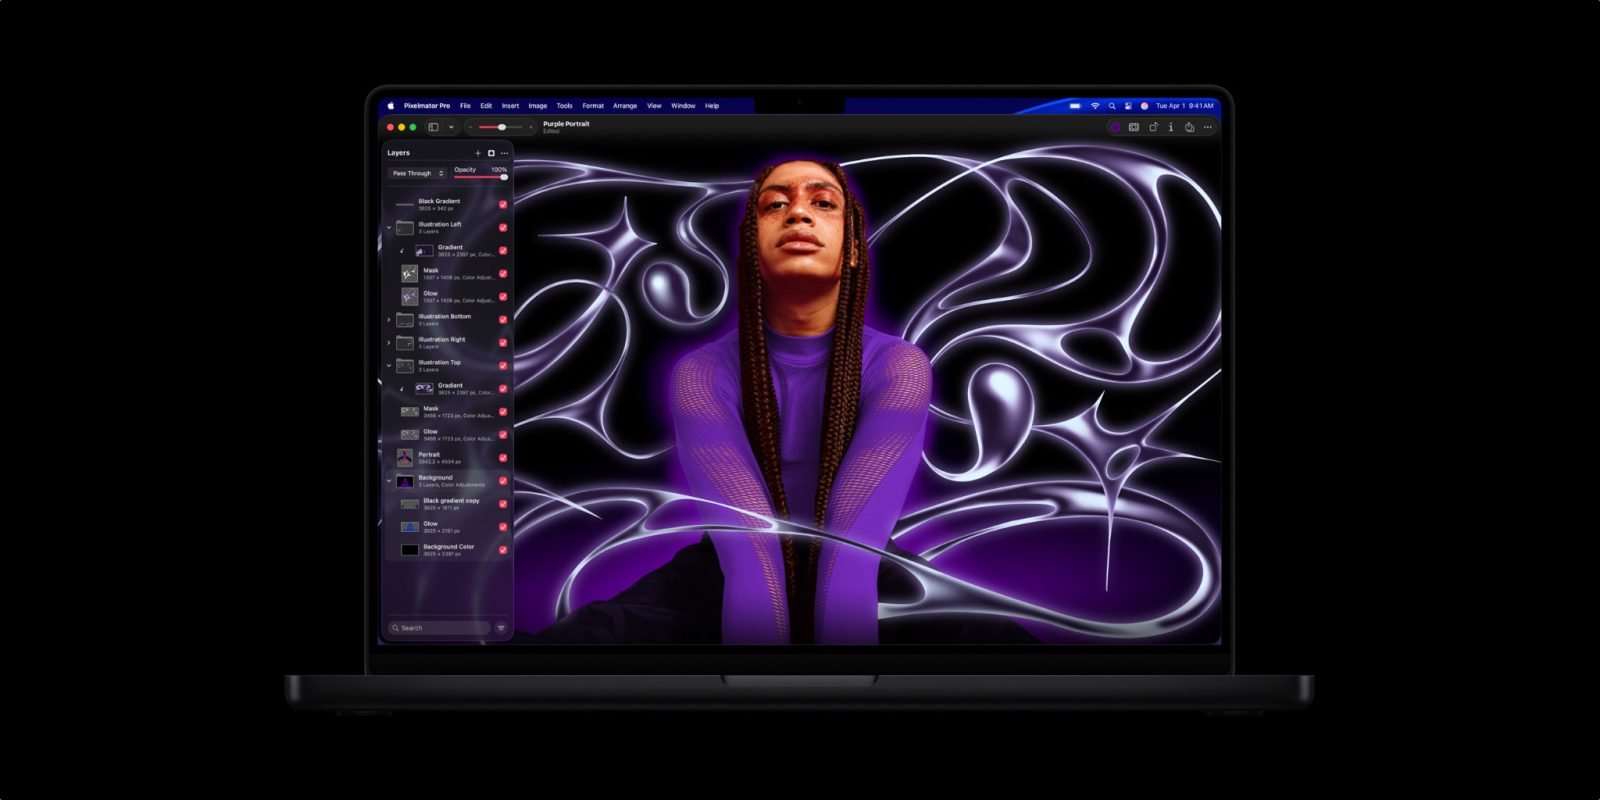This screenshot has height=800, width=1600.
Task: Click the Wi-Fi icon in the menu bar
Action: [1095, 105]
